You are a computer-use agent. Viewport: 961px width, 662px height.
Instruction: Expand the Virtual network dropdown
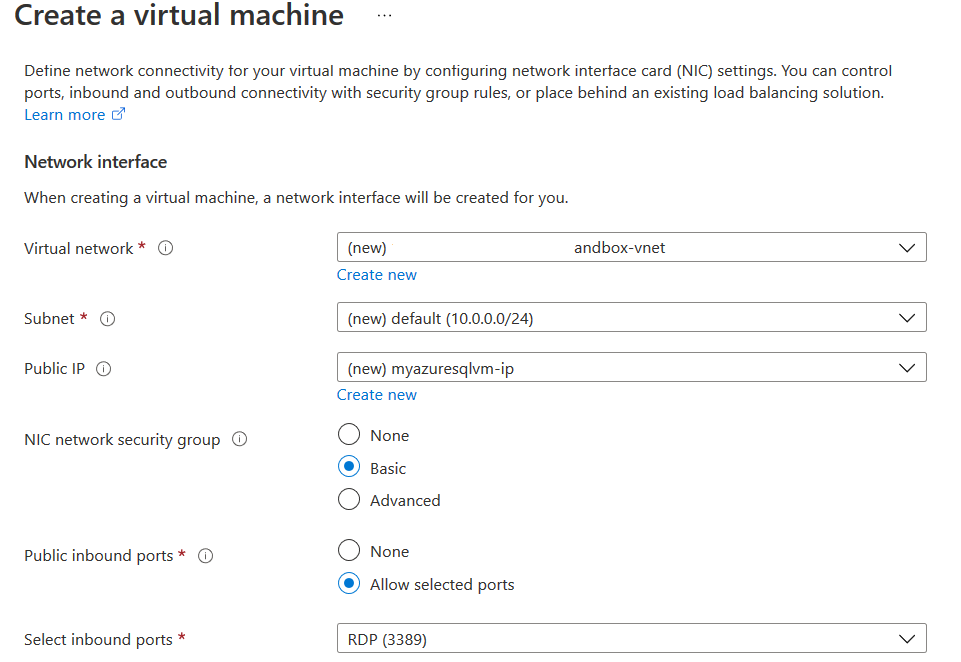tap(631, 247)
